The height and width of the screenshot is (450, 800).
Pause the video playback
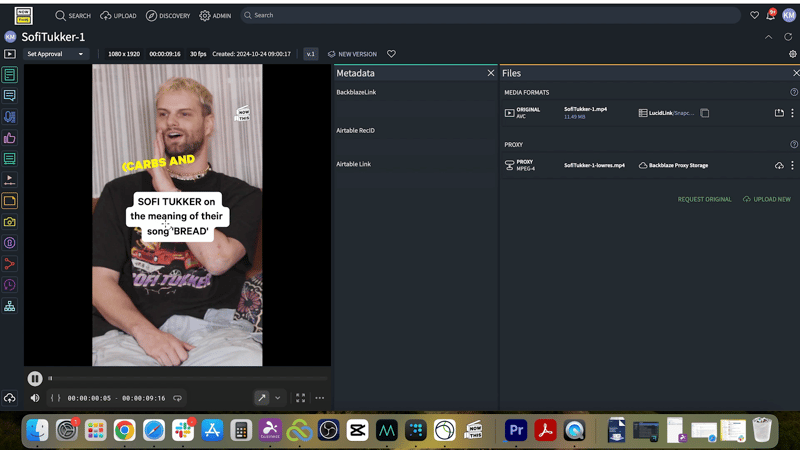(35, 379)
